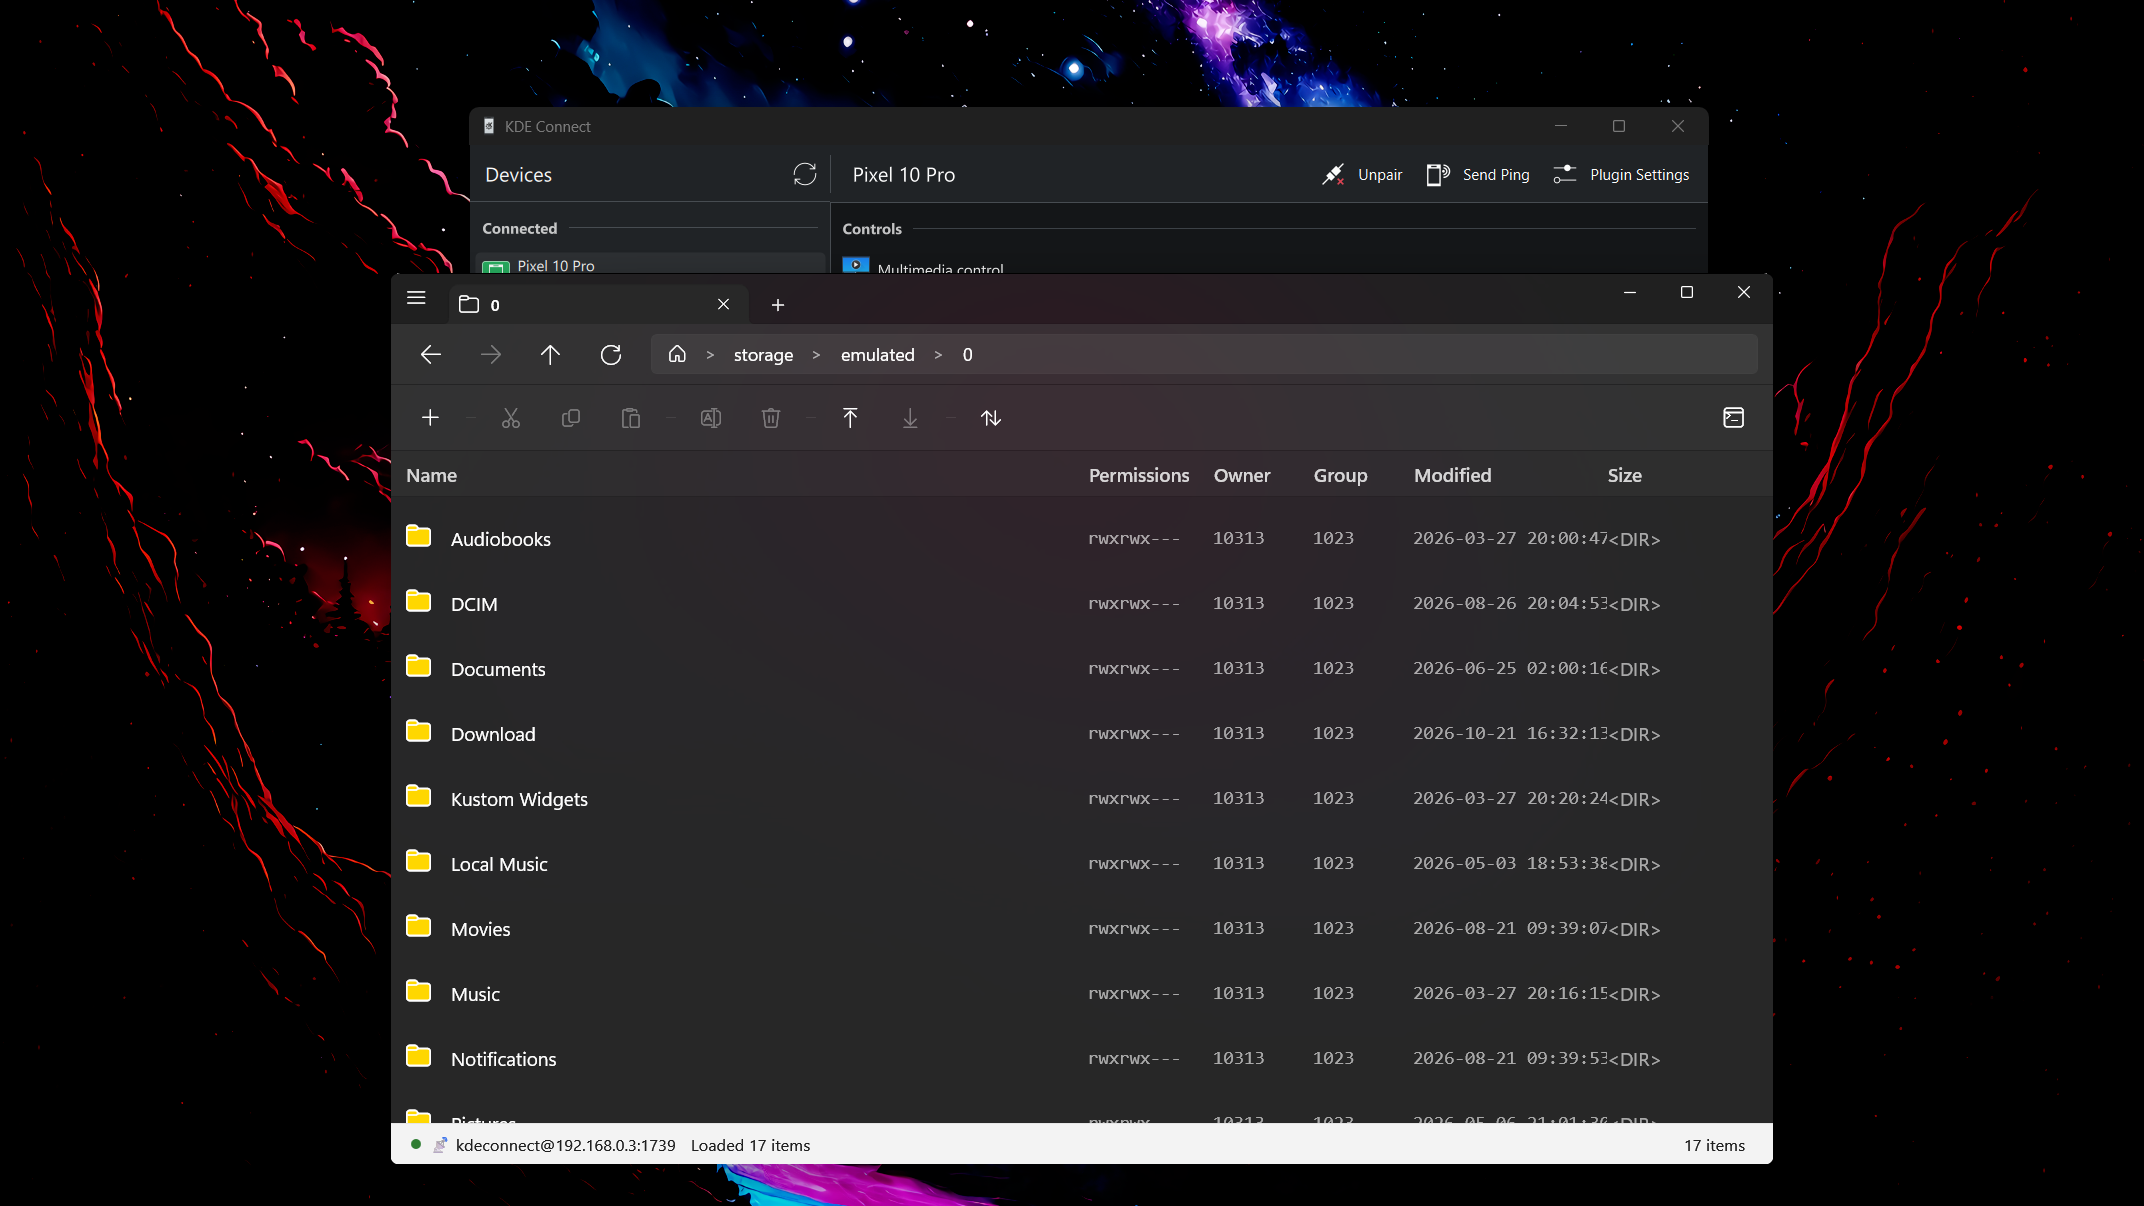
Task: Click Audiobooks folder icon
Action: (x=419, y=537)
